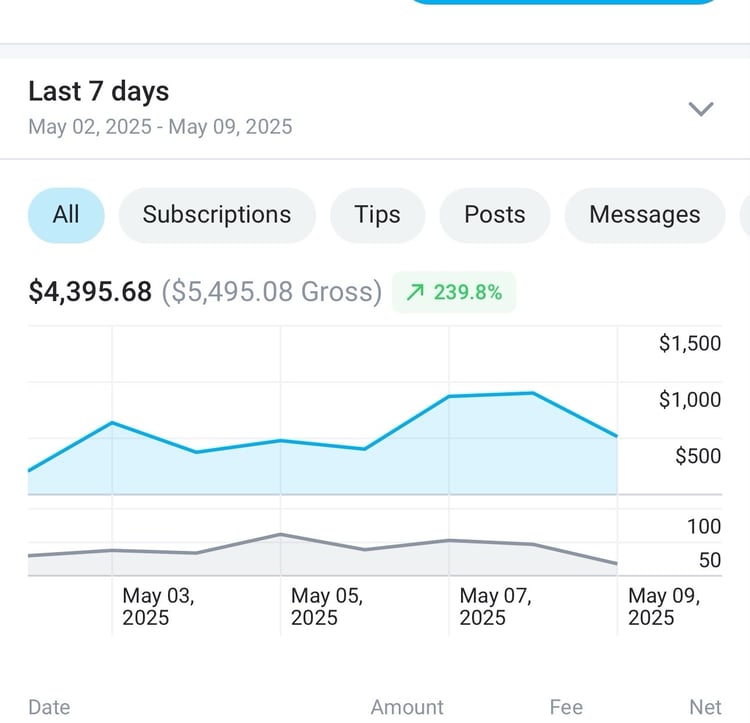Image resolution: width=750 pixels, height=723 pixels.
Task: Switch to the Posts filter
Action: [495, 215]
